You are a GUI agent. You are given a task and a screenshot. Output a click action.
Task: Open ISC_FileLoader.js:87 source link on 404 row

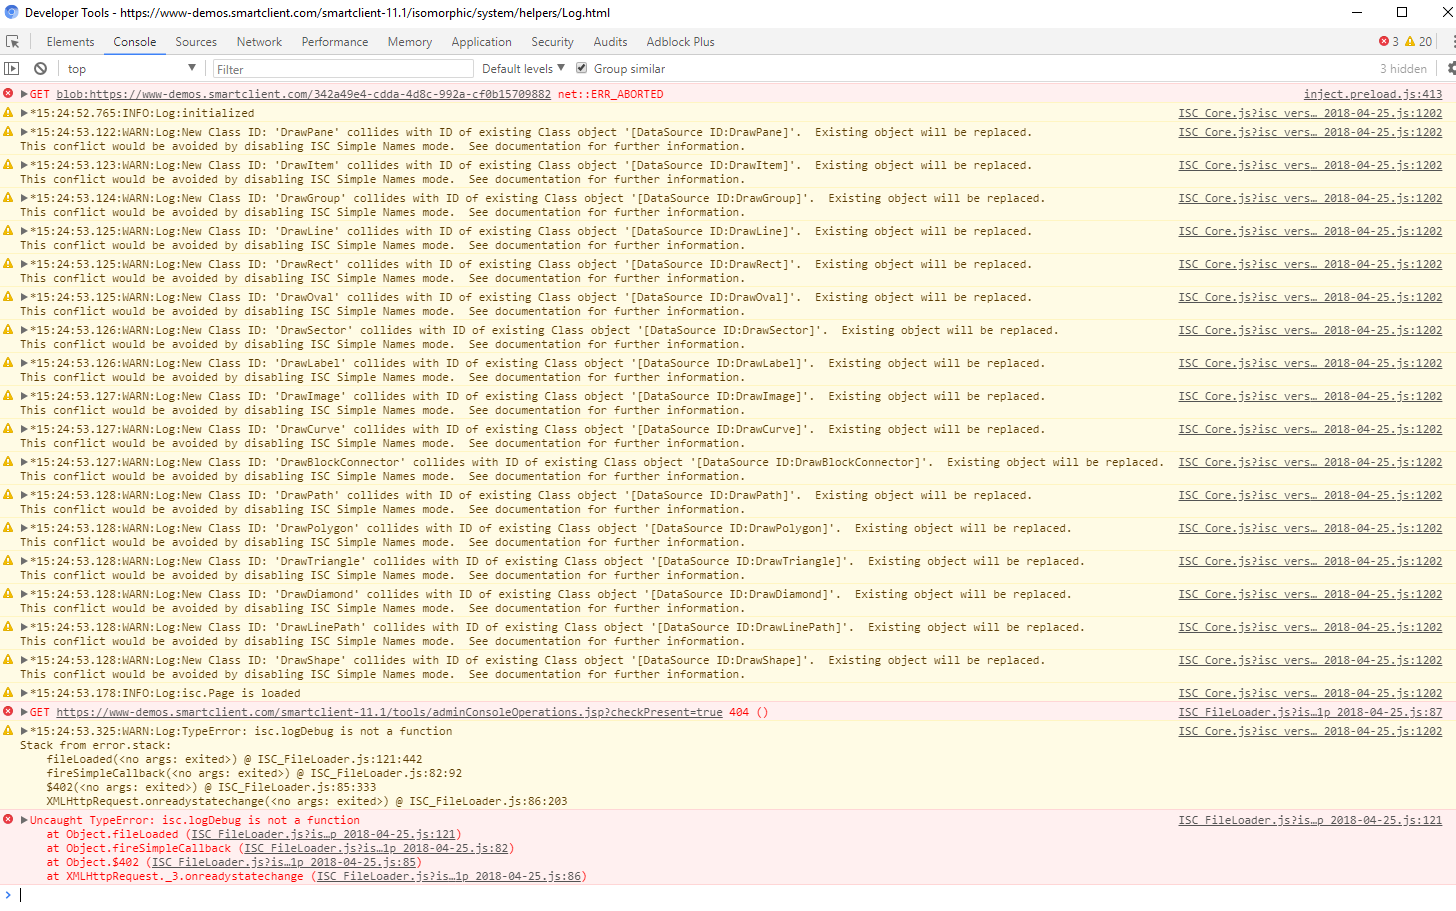click(1310, 712)
